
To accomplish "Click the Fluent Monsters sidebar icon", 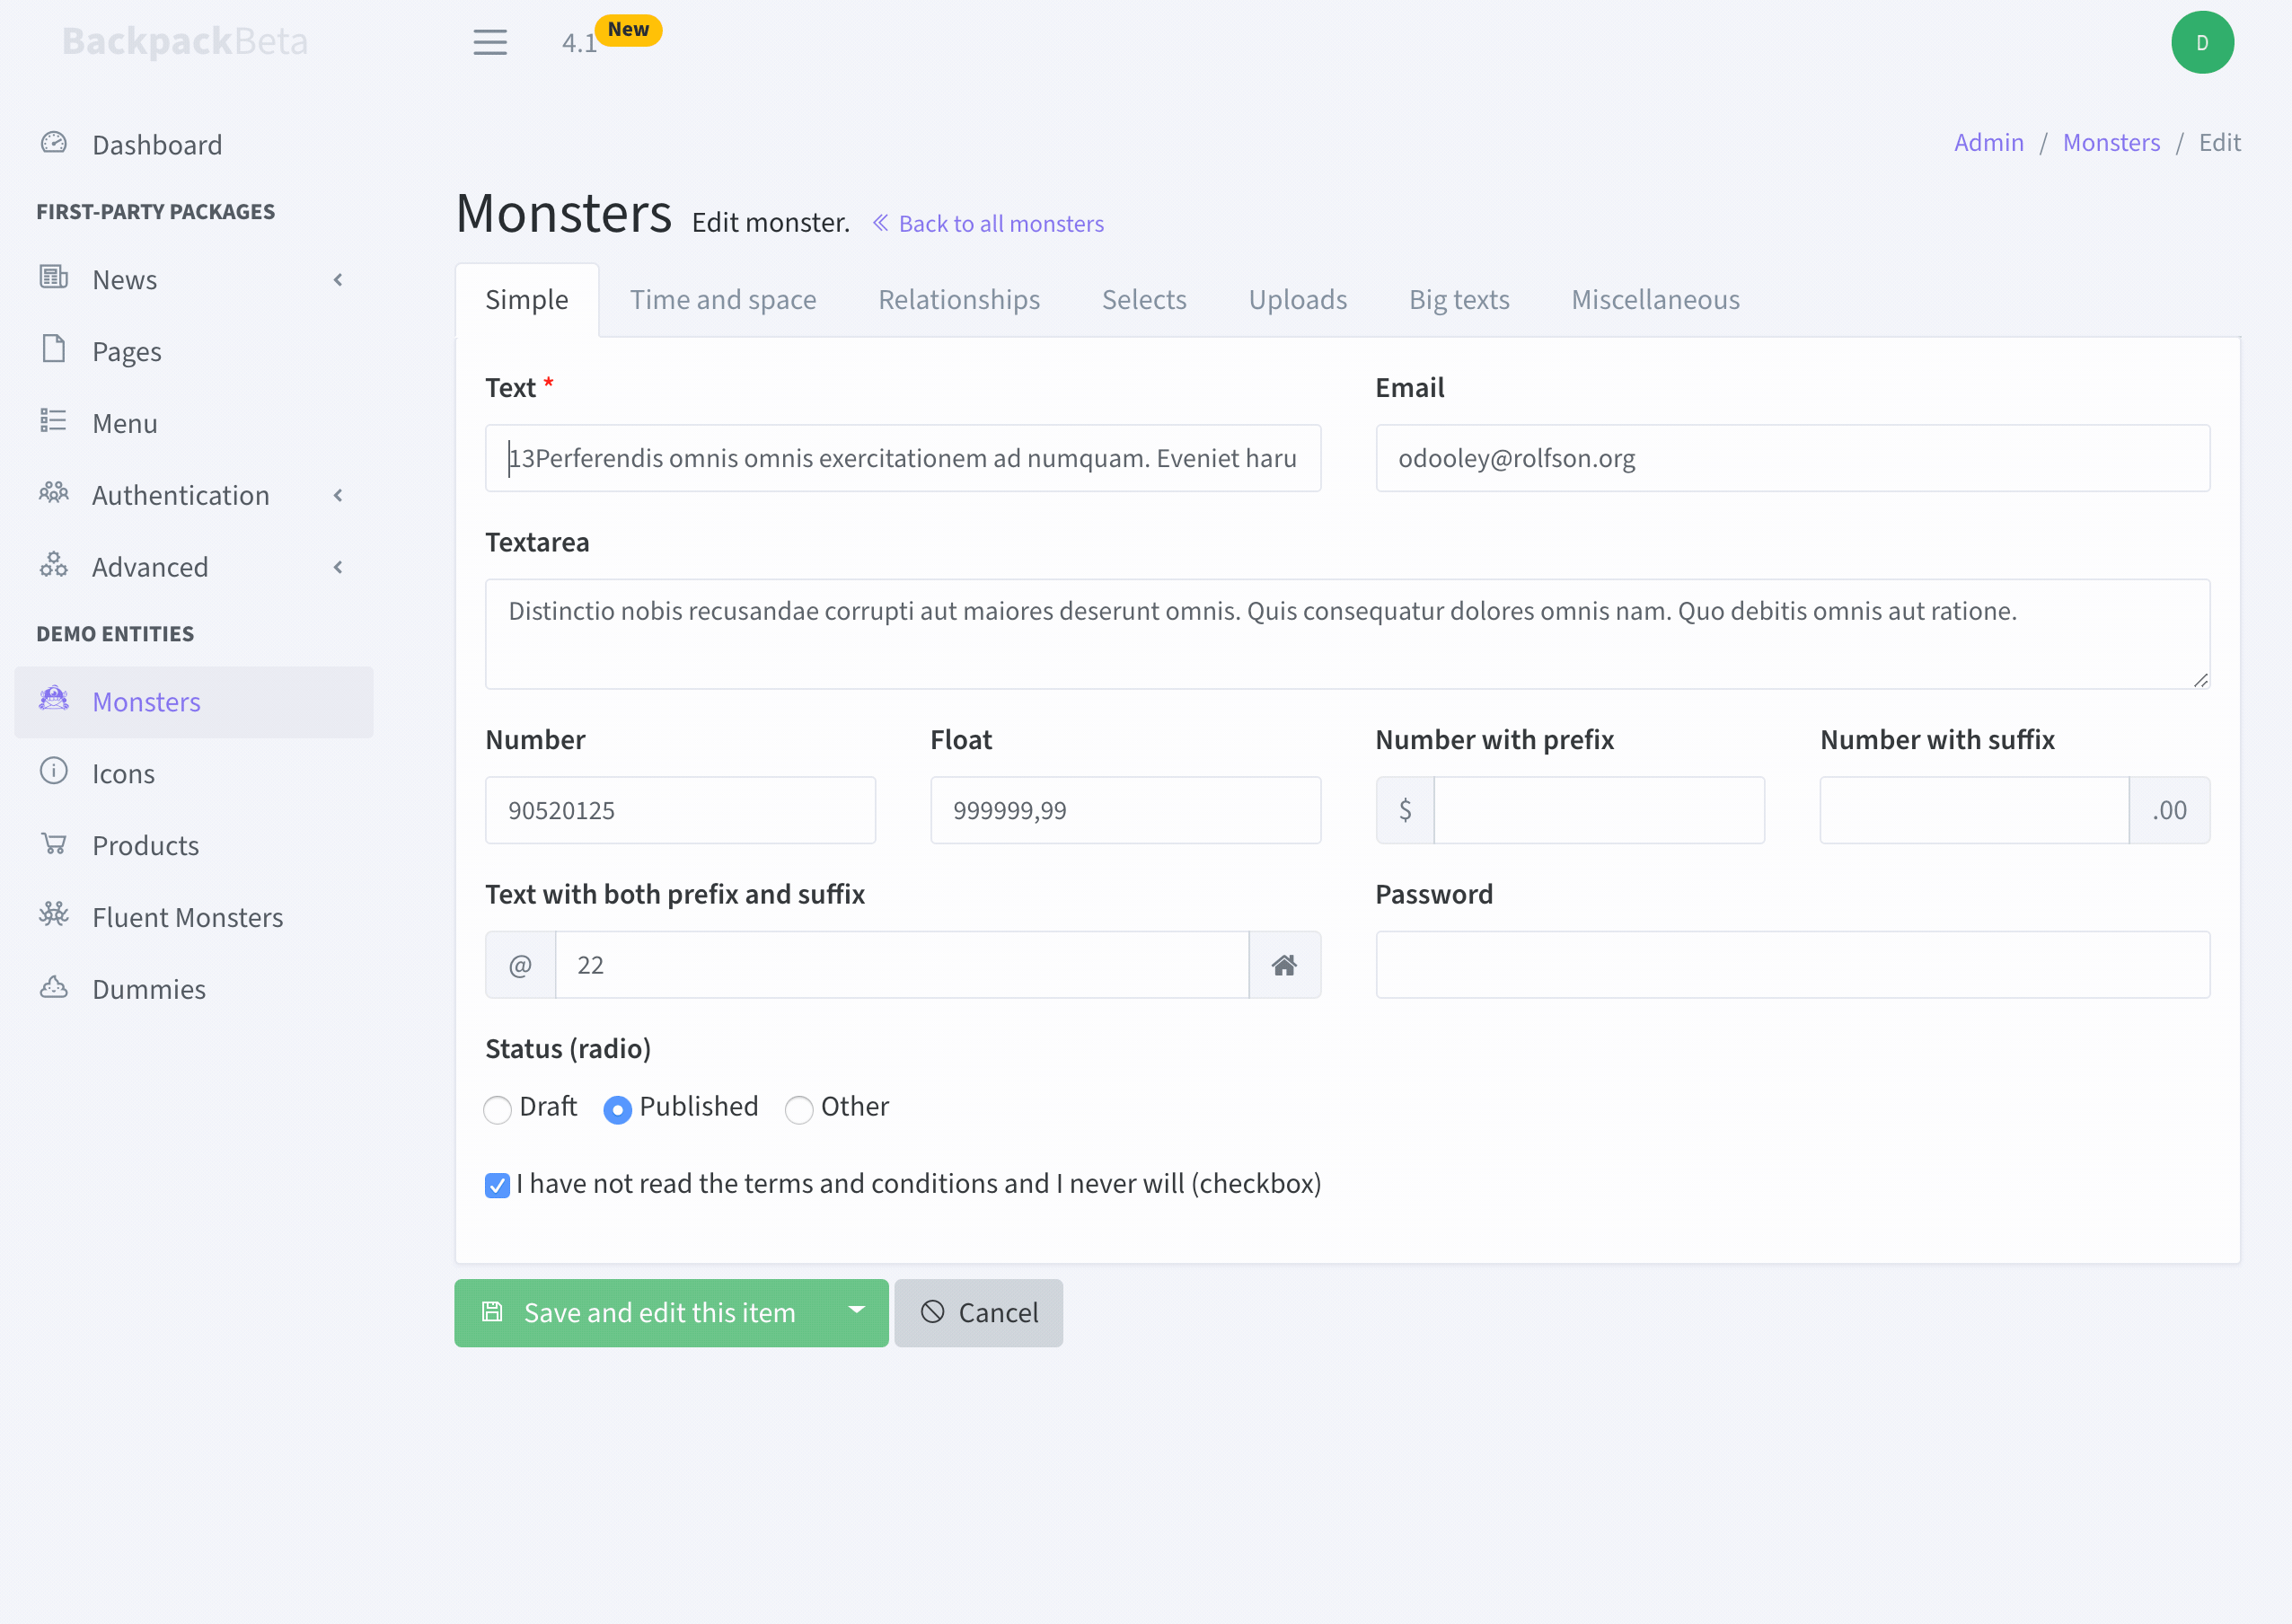I will pyautogui.click(x=53, y=915).
